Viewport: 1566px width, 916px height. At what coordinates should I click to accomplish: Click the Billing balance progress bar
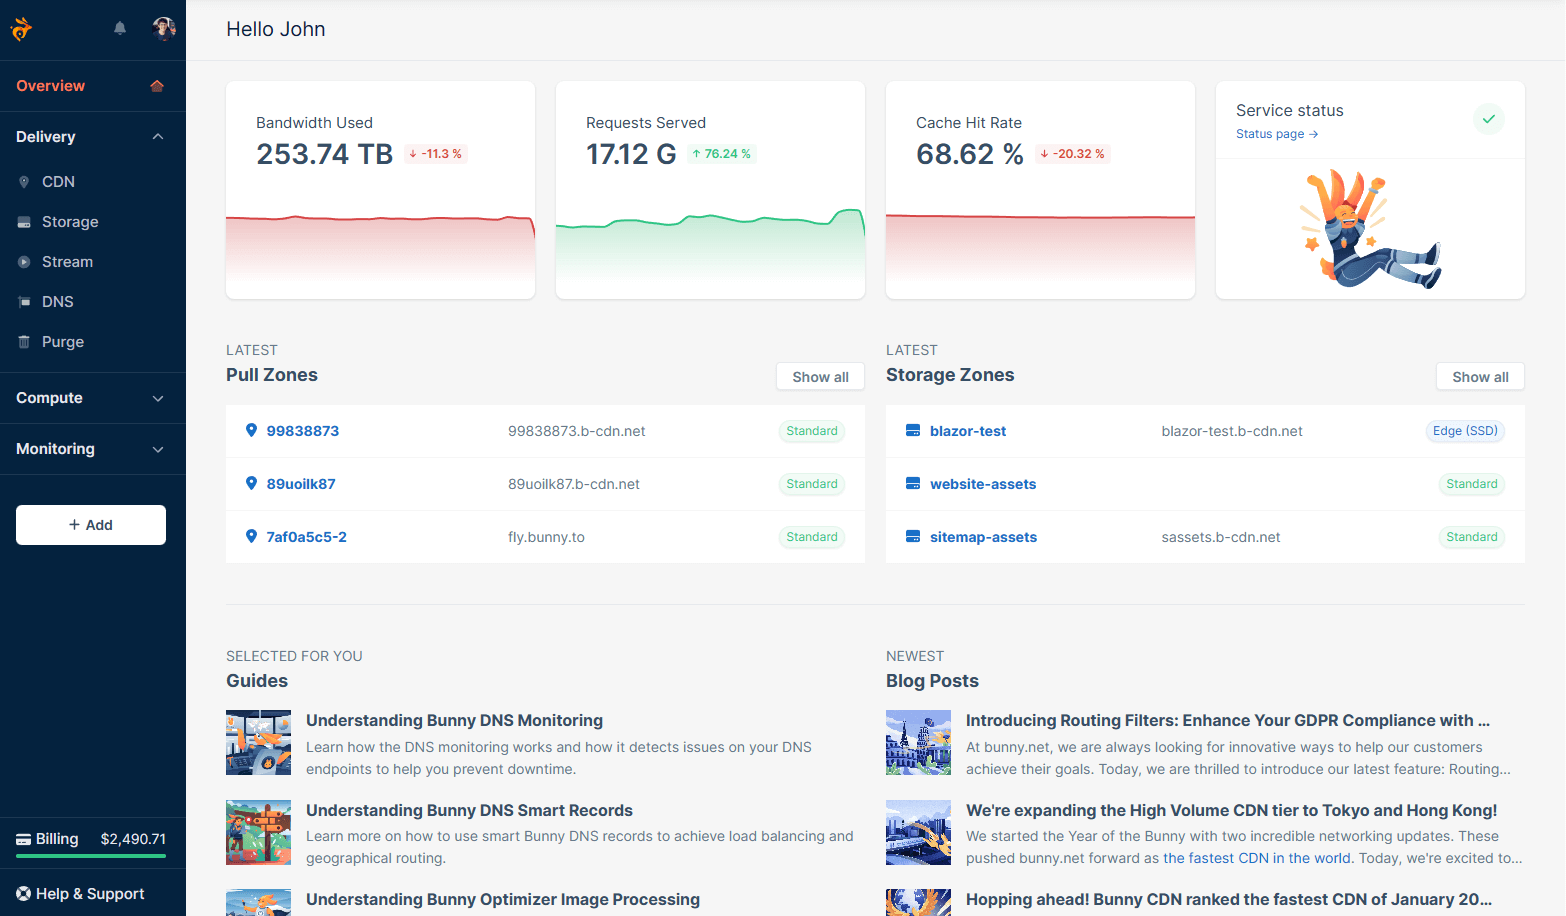(x=91, y=856)
